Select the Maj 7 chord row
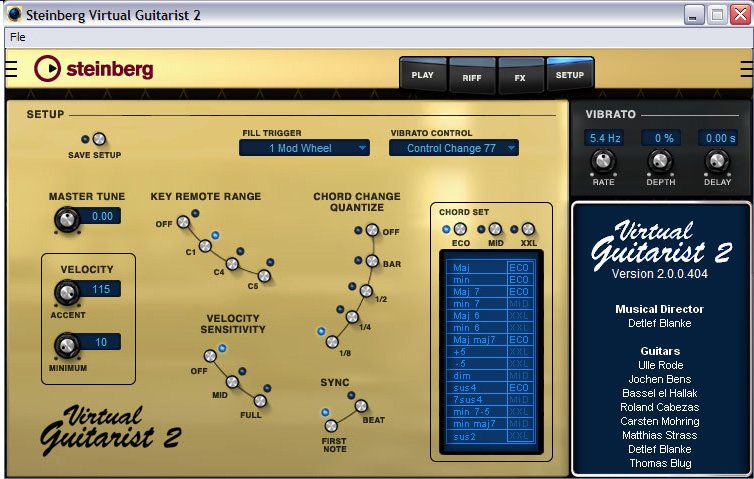 point(490,291)
